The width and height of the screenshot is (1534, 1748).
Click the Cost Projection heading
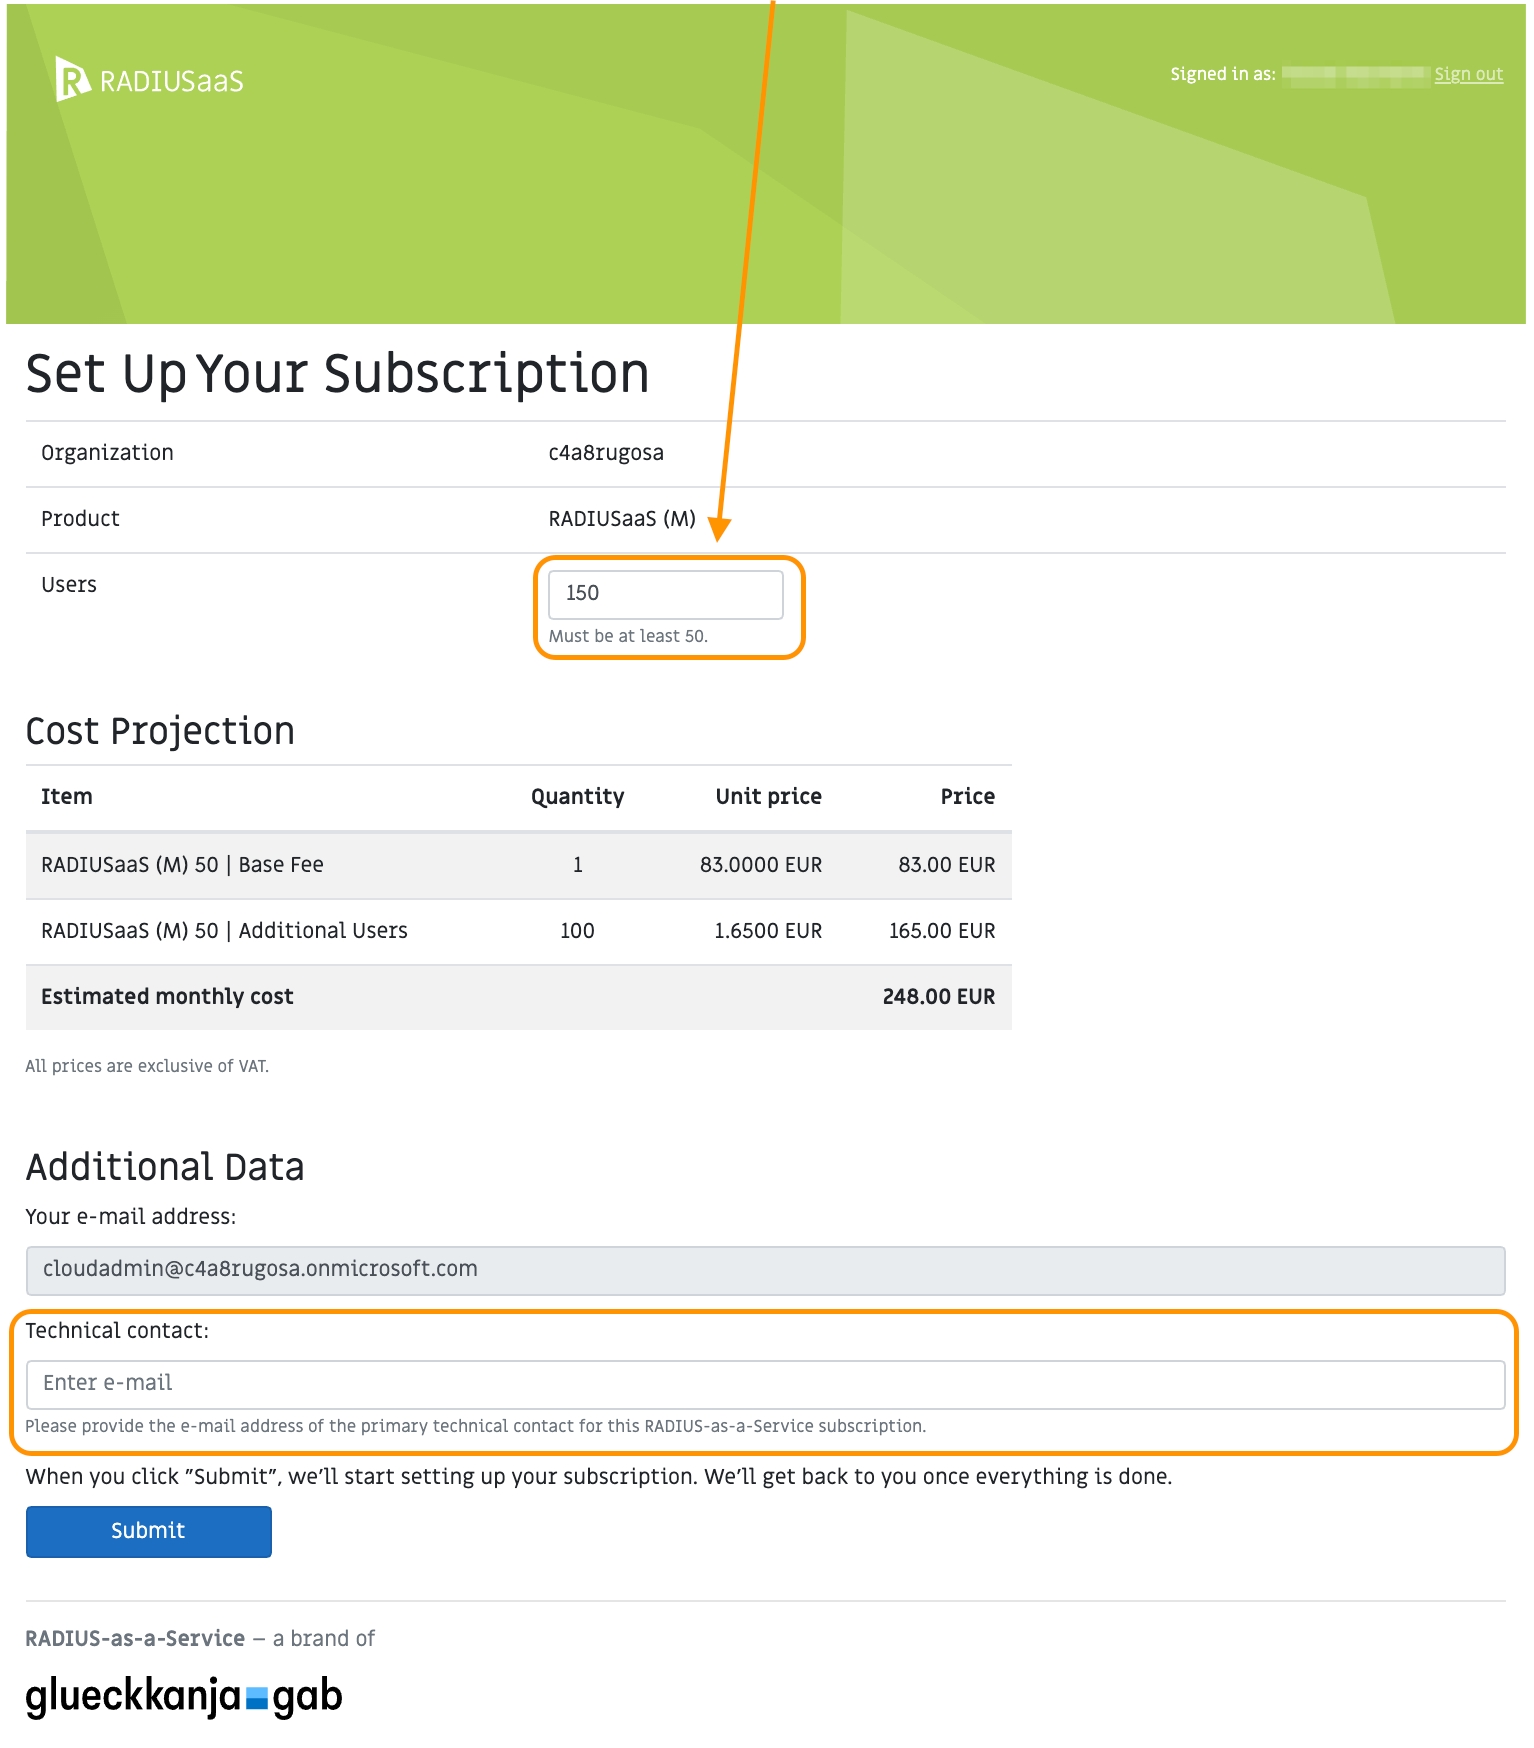pyautogui.click(x=160, y=731)
